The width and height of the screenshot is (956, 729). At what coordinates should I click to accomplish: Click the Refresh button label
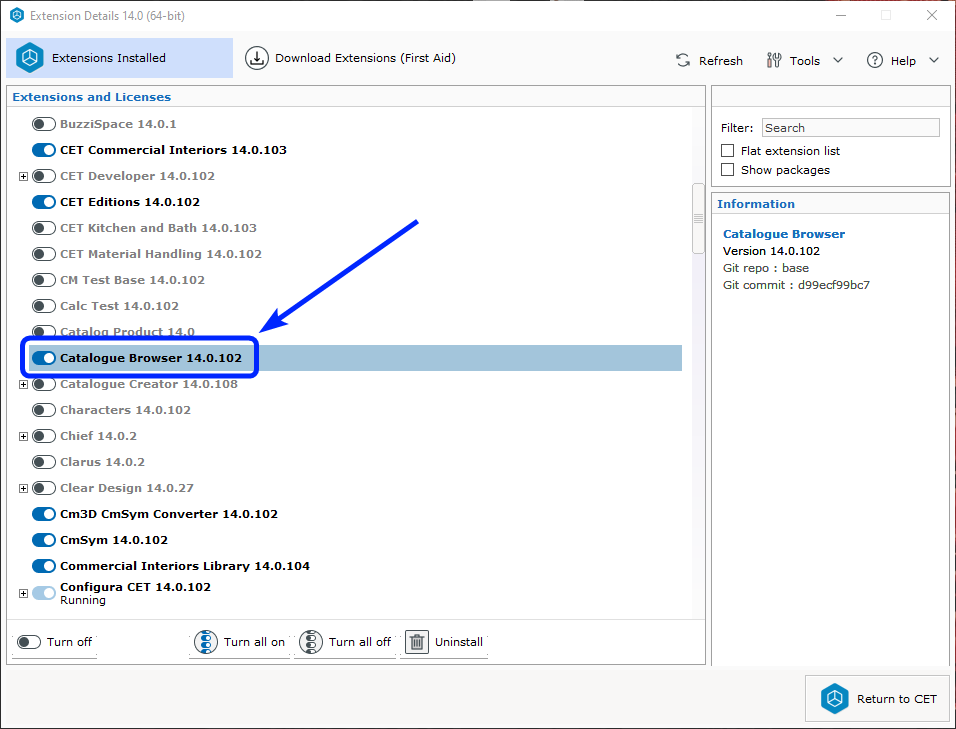click(721, 61)
